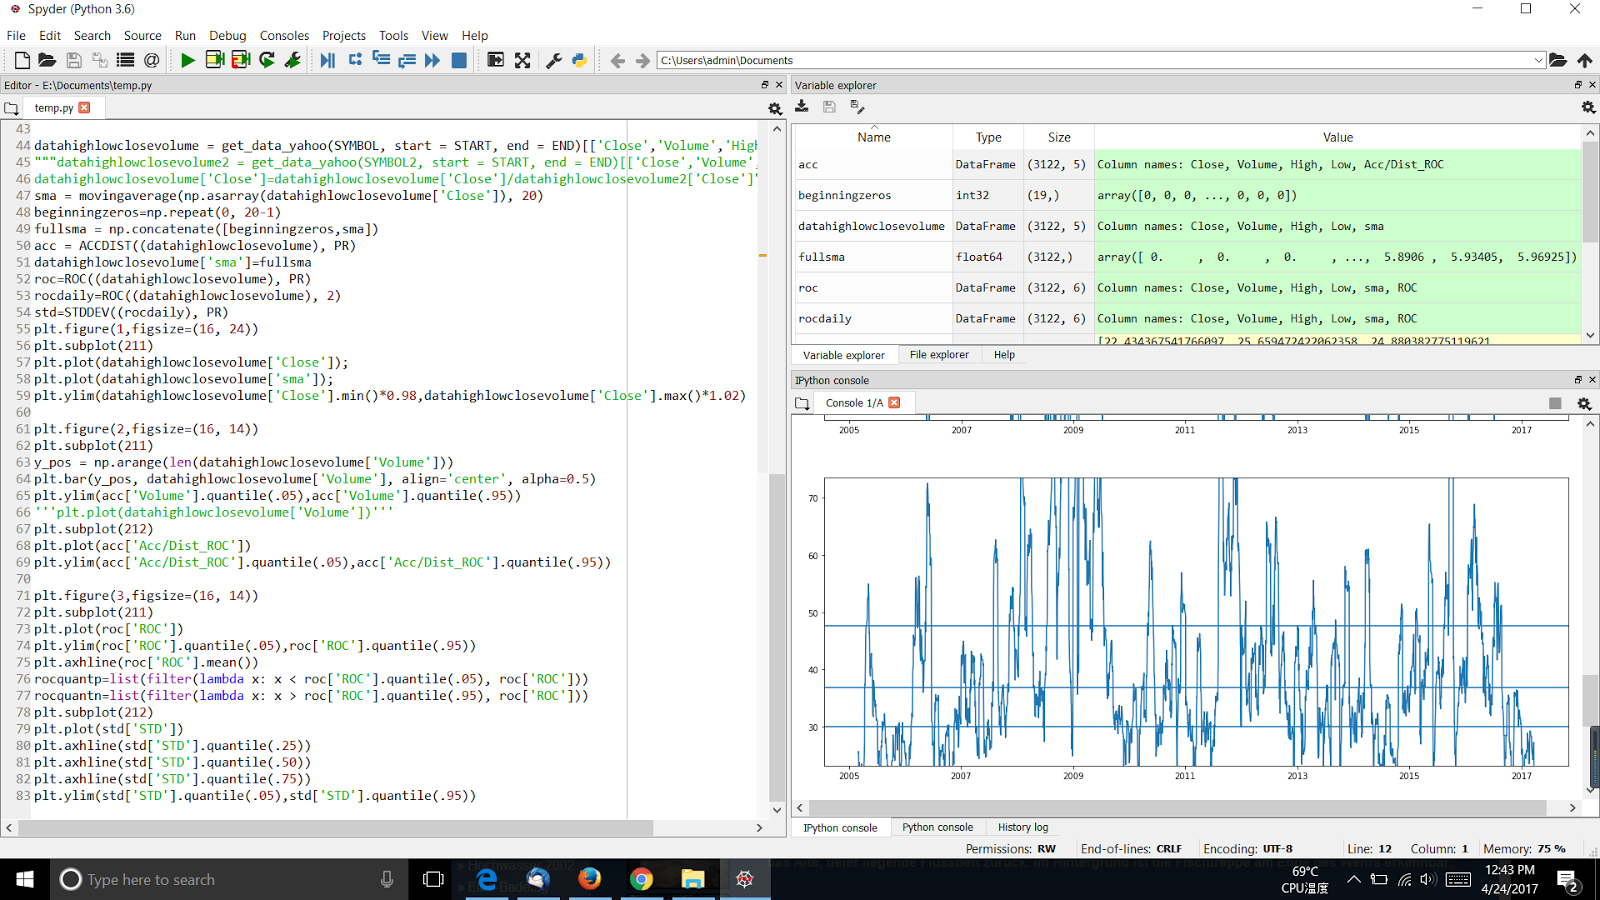The image size is (1600, 900).
Task: Go to next cursor position
Action: pos(642,61)
